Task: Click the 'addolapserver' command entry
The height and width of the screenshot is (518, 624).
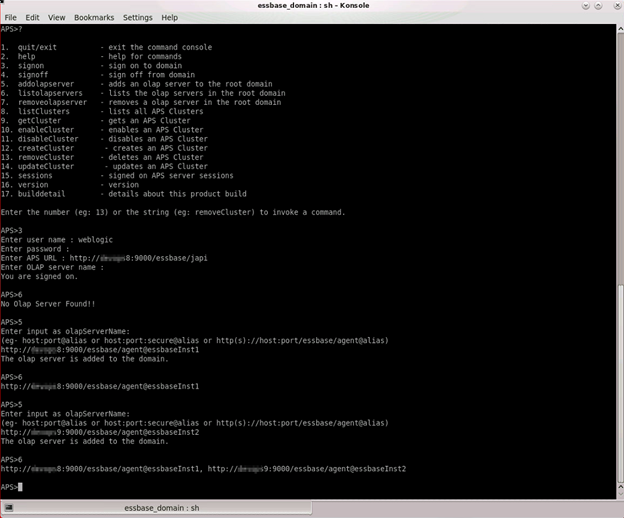Action: point(46,84)
